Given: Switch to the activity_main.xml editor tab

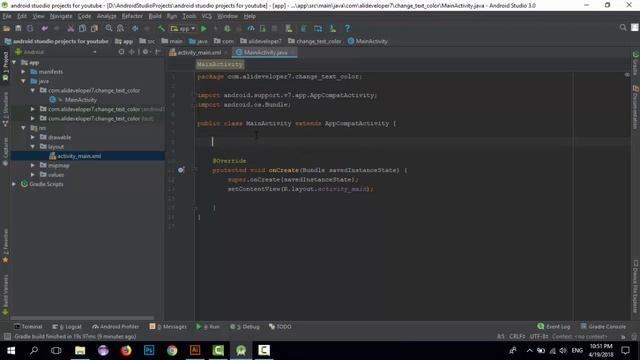Looking at the screenshot, I should (x=199, y=52).
